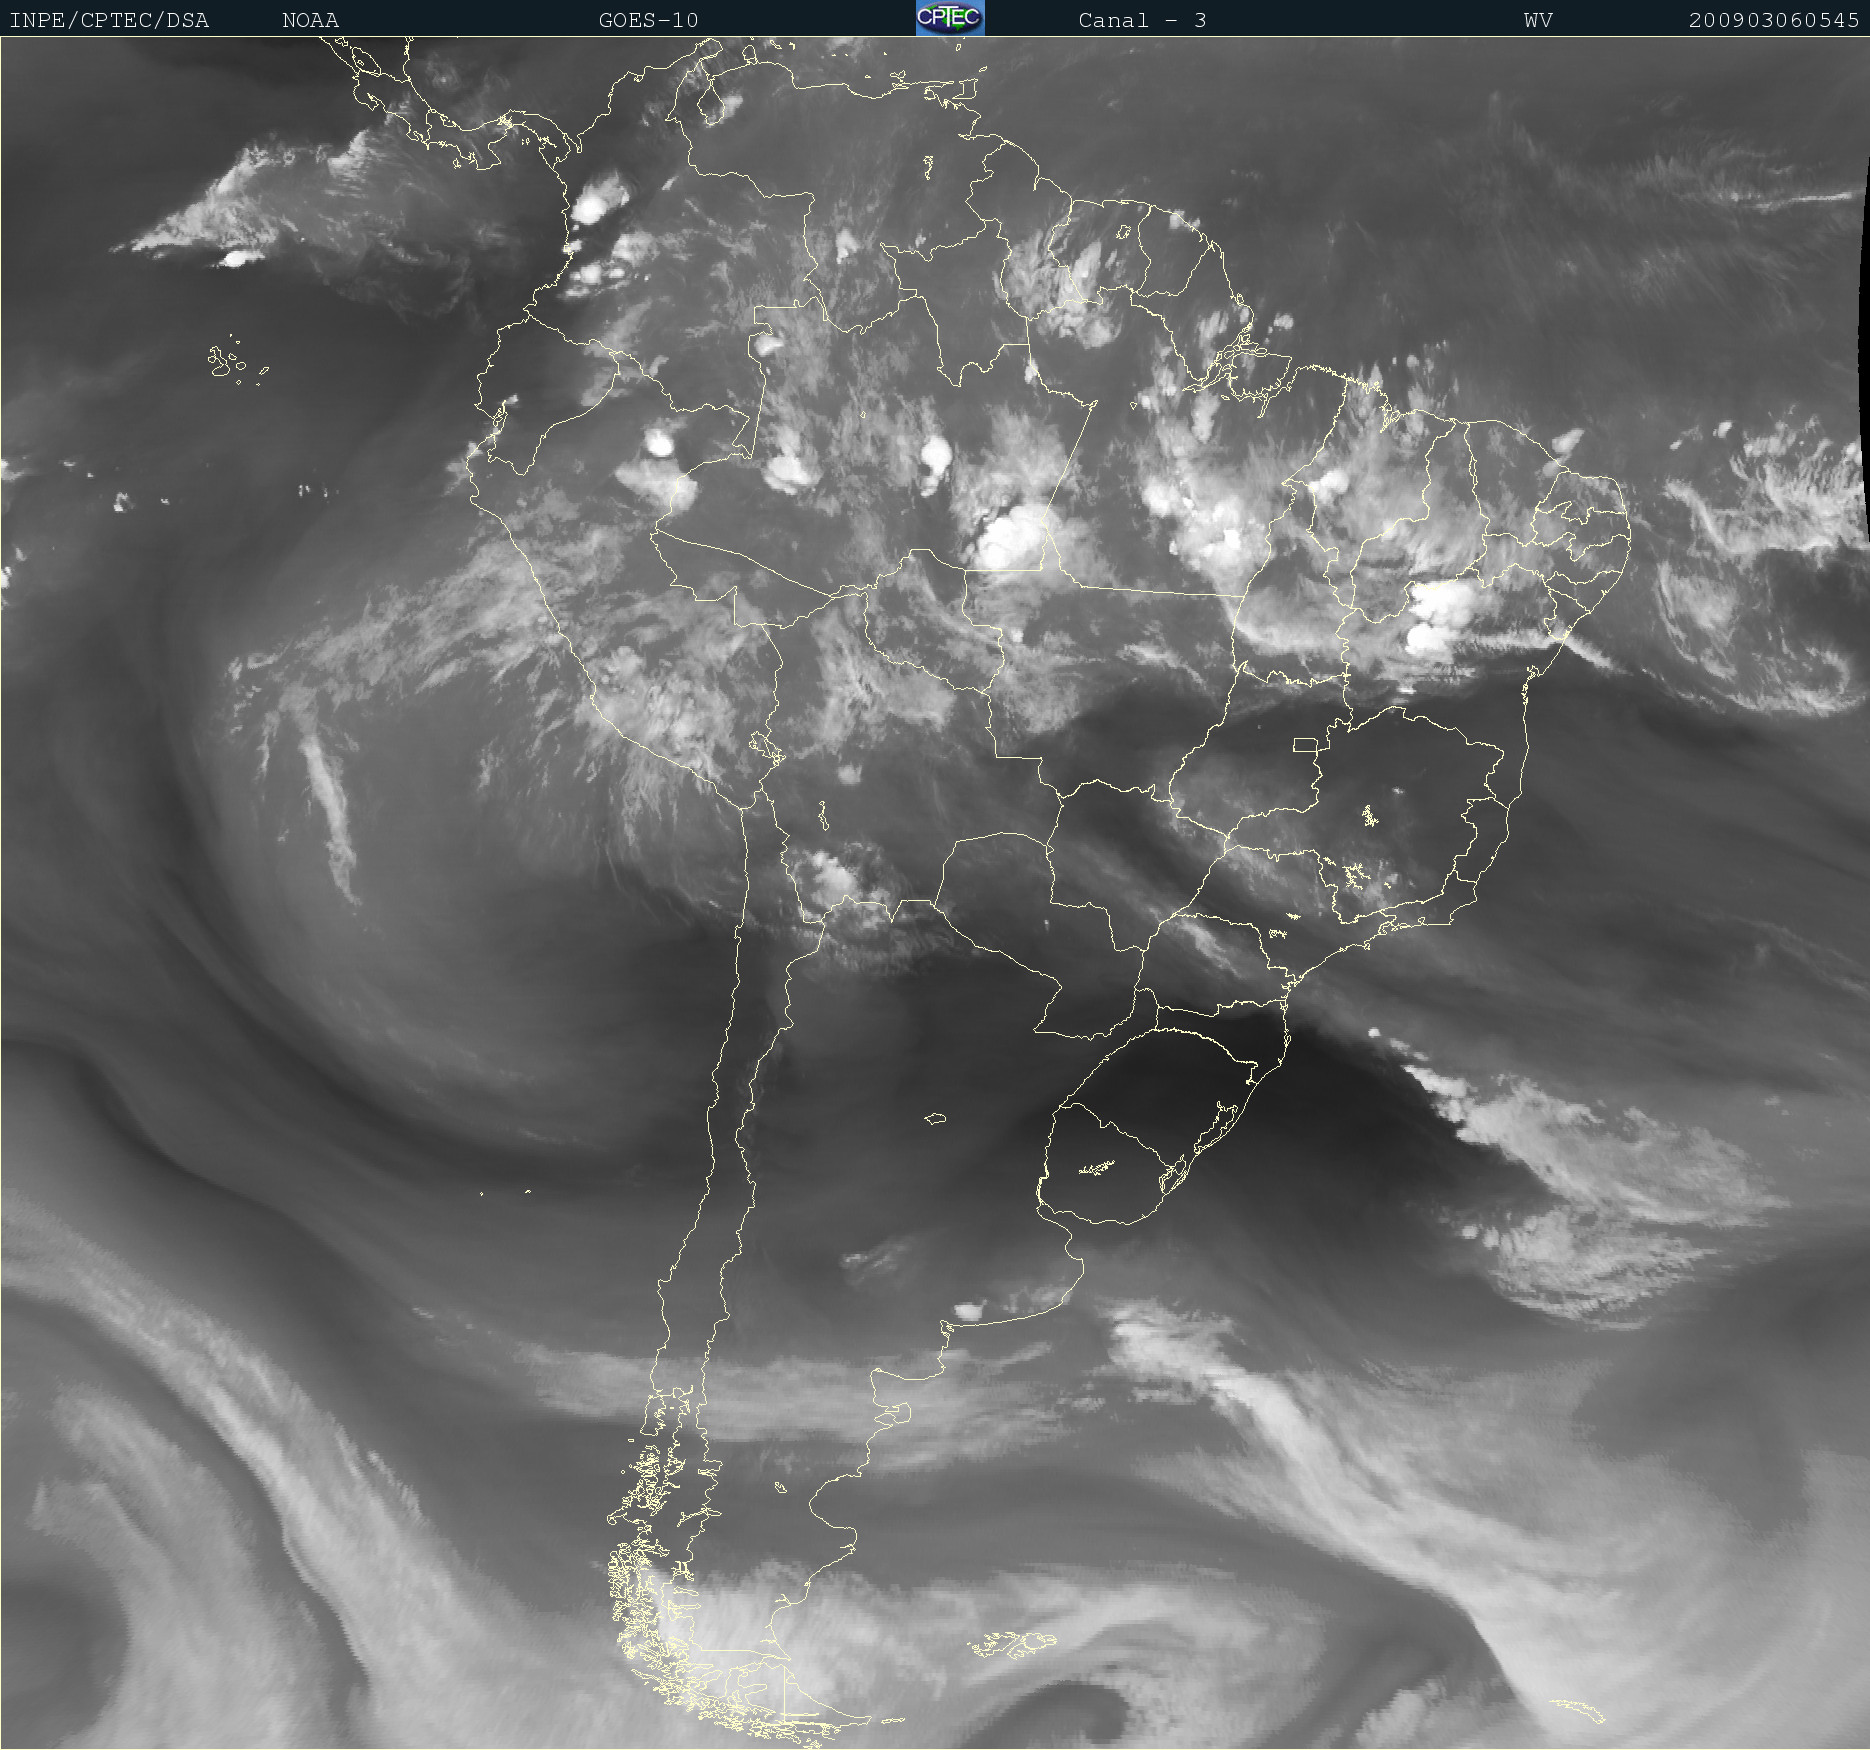Click the GOES-10 satellite label
Image resolution: width=1870 pixels, height=1750 pixels.
(649, 20)
